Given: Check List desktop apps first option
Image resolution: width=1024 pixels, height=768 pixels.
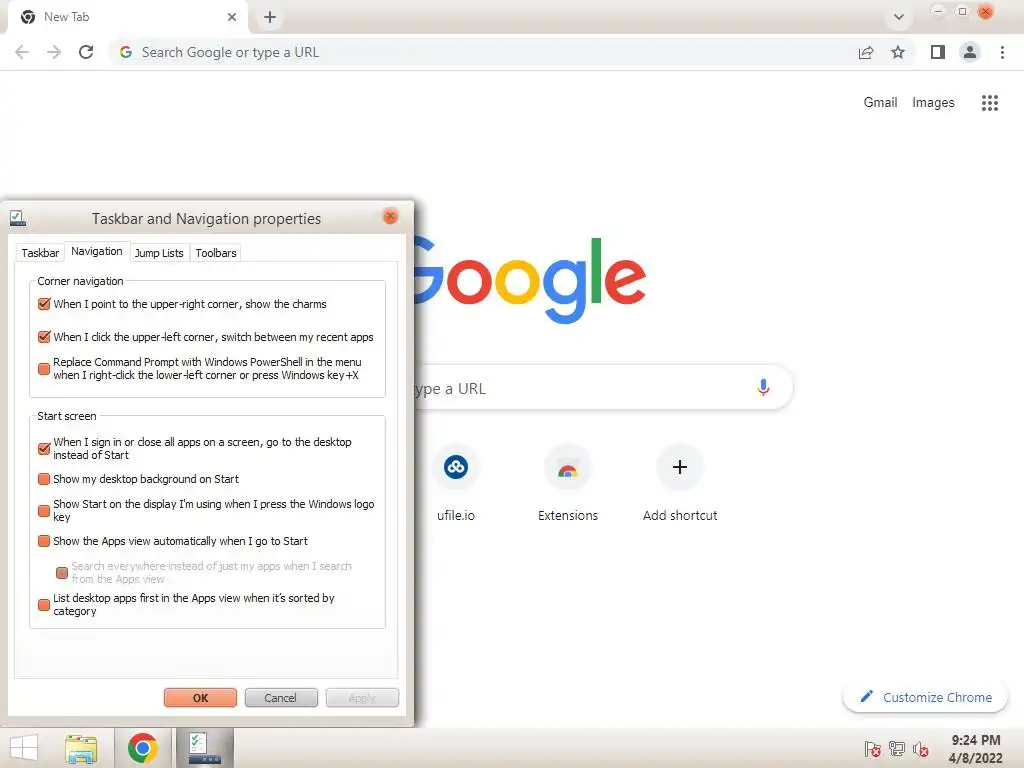Looking at the screenshot, I should pos(44,605).
